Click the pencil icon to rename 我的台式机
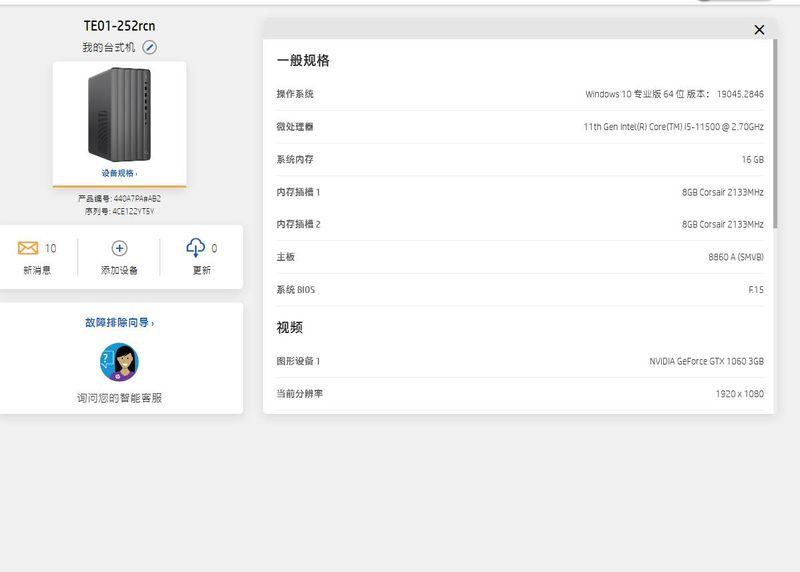The height and width of the screenshot is (572, 800). click(x=150, y=47)
